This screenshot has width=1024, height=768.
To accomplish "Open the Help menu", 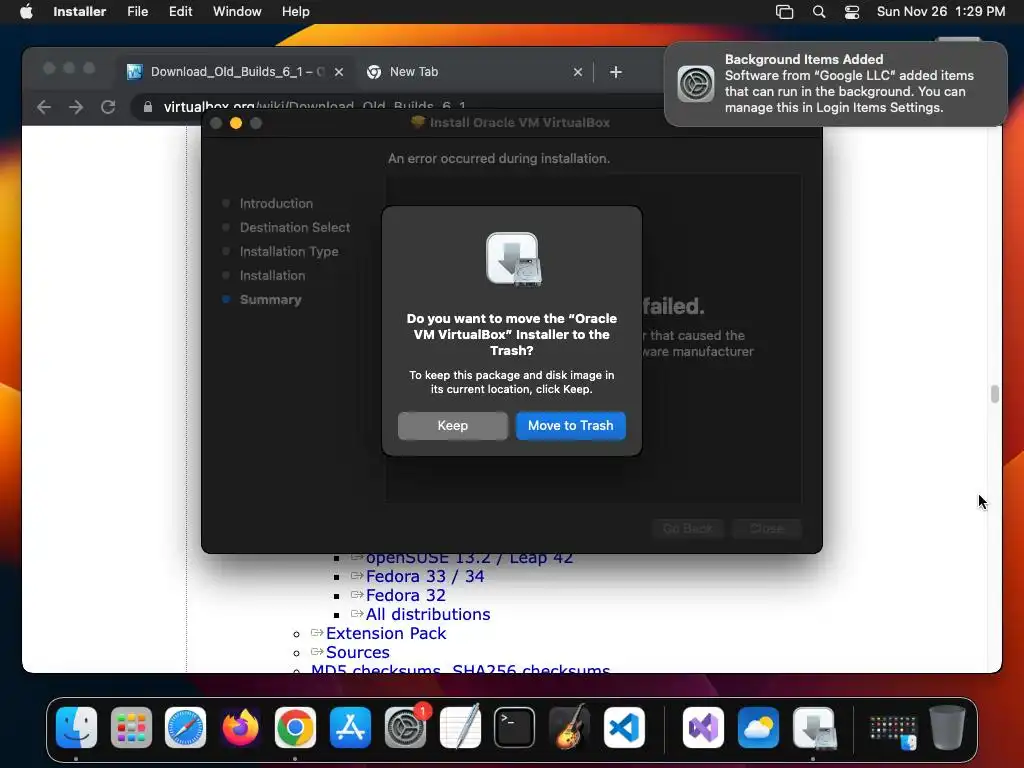I will [296, 12].
